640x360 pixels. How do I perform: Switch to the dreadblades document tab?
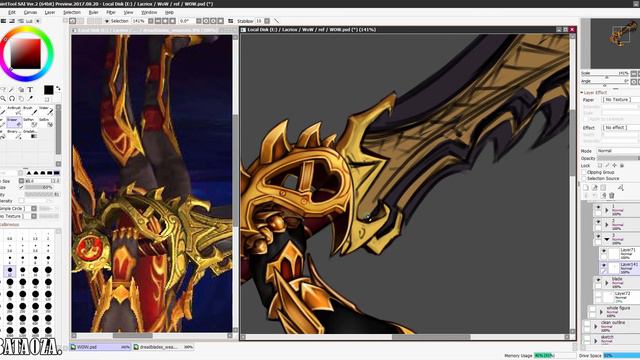164,347
